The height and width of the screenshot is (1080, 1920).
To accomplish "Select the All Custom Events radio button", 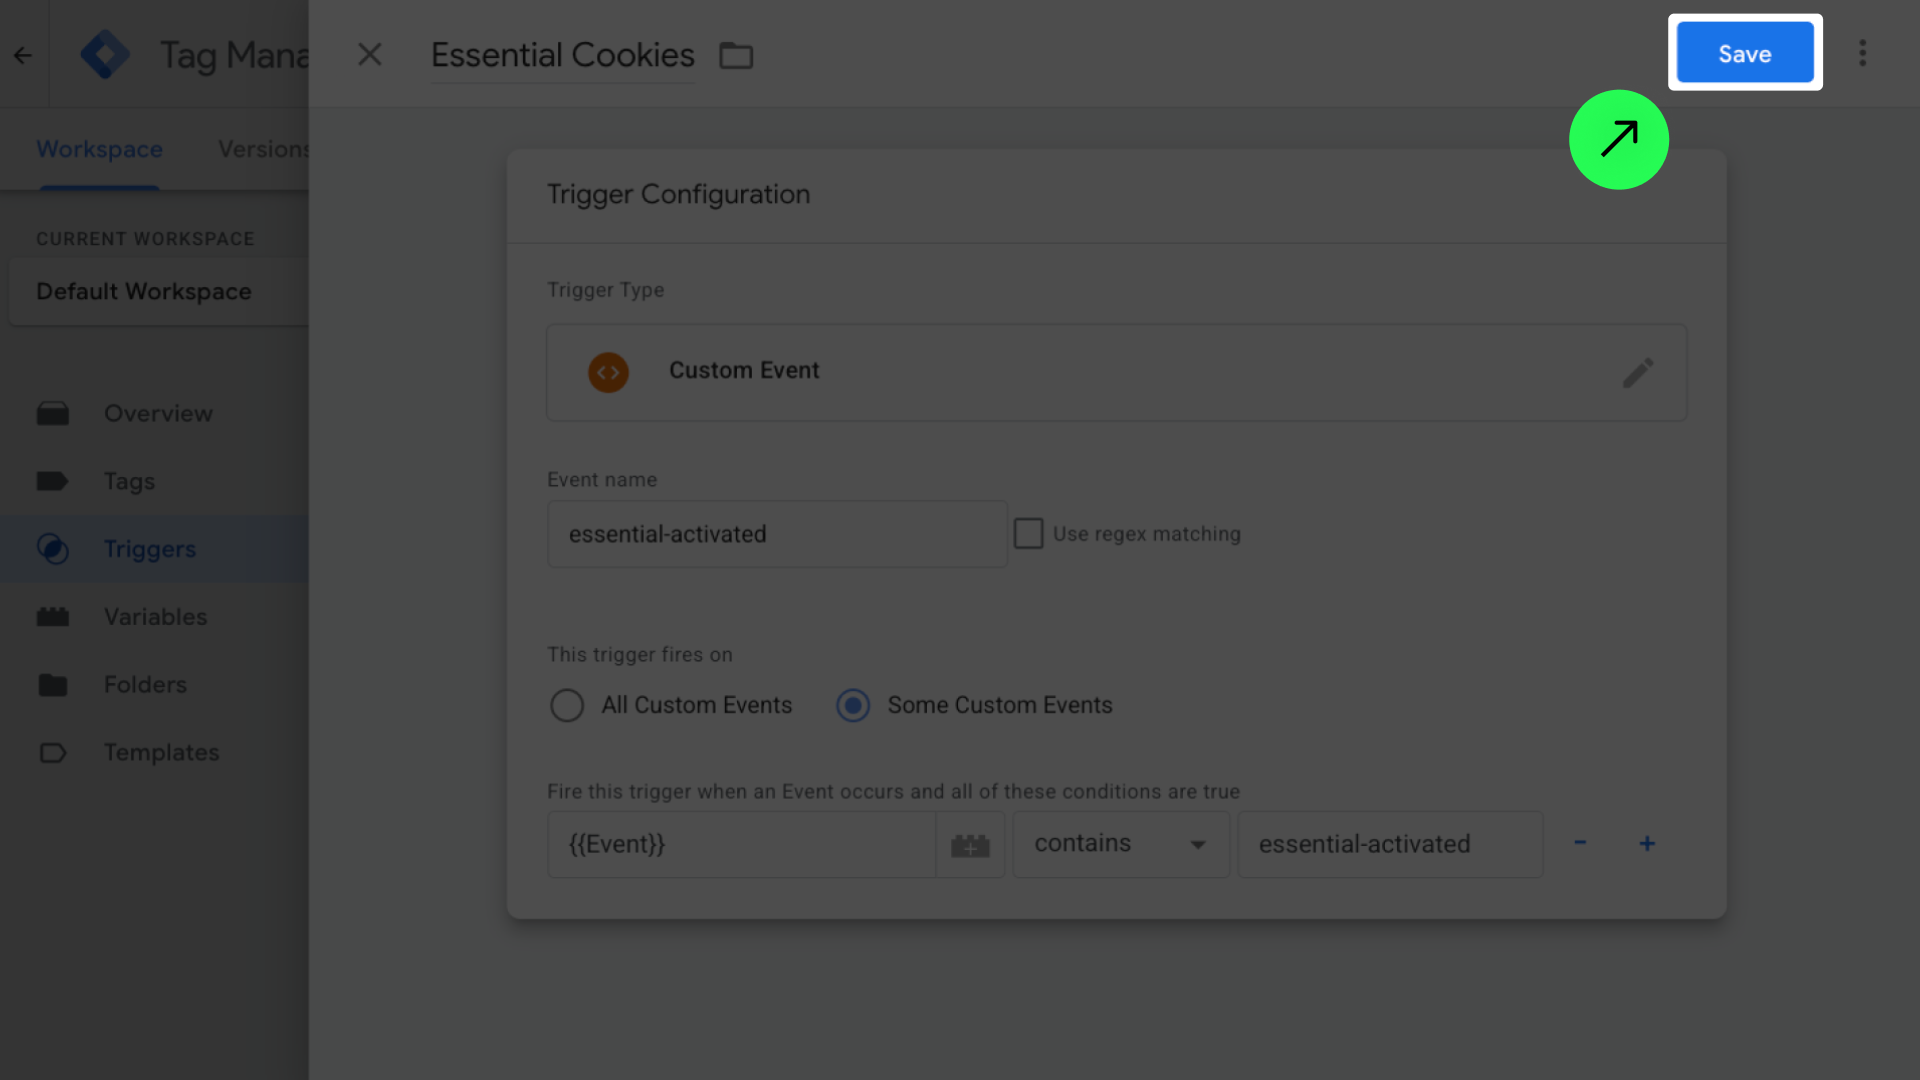I will click(567, 706).
